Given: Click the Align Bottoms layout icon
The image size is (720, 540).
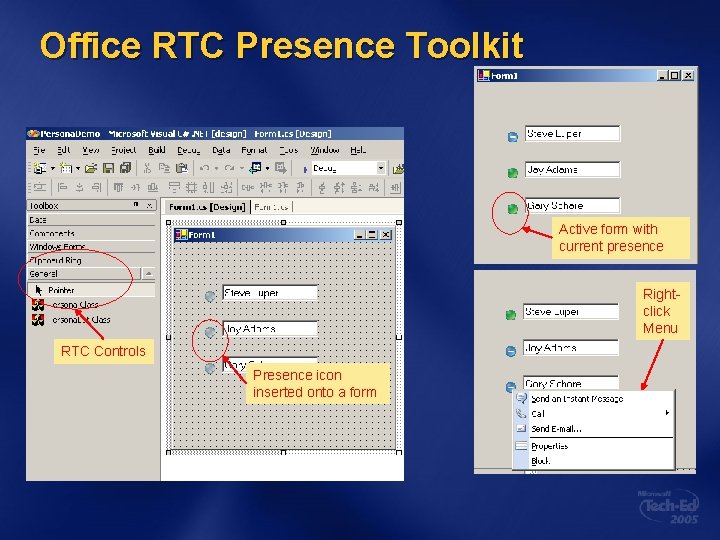Looking at the screenshot, I should click(x=153, y=187).
